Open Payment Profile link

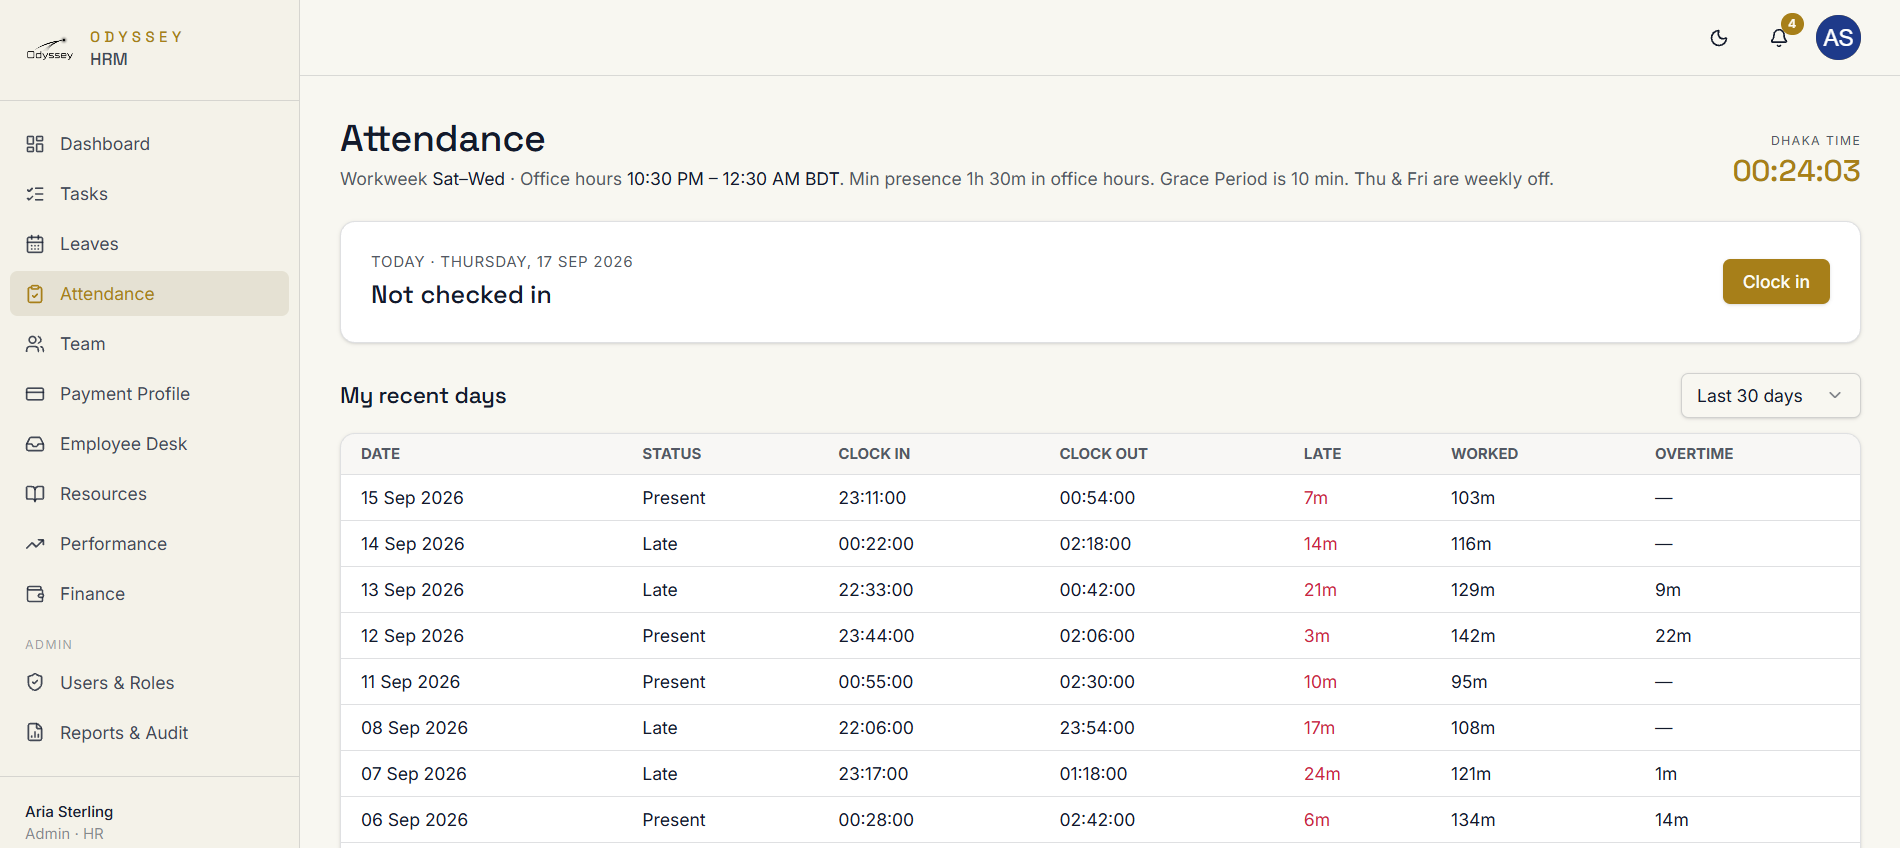pos(150,394)
